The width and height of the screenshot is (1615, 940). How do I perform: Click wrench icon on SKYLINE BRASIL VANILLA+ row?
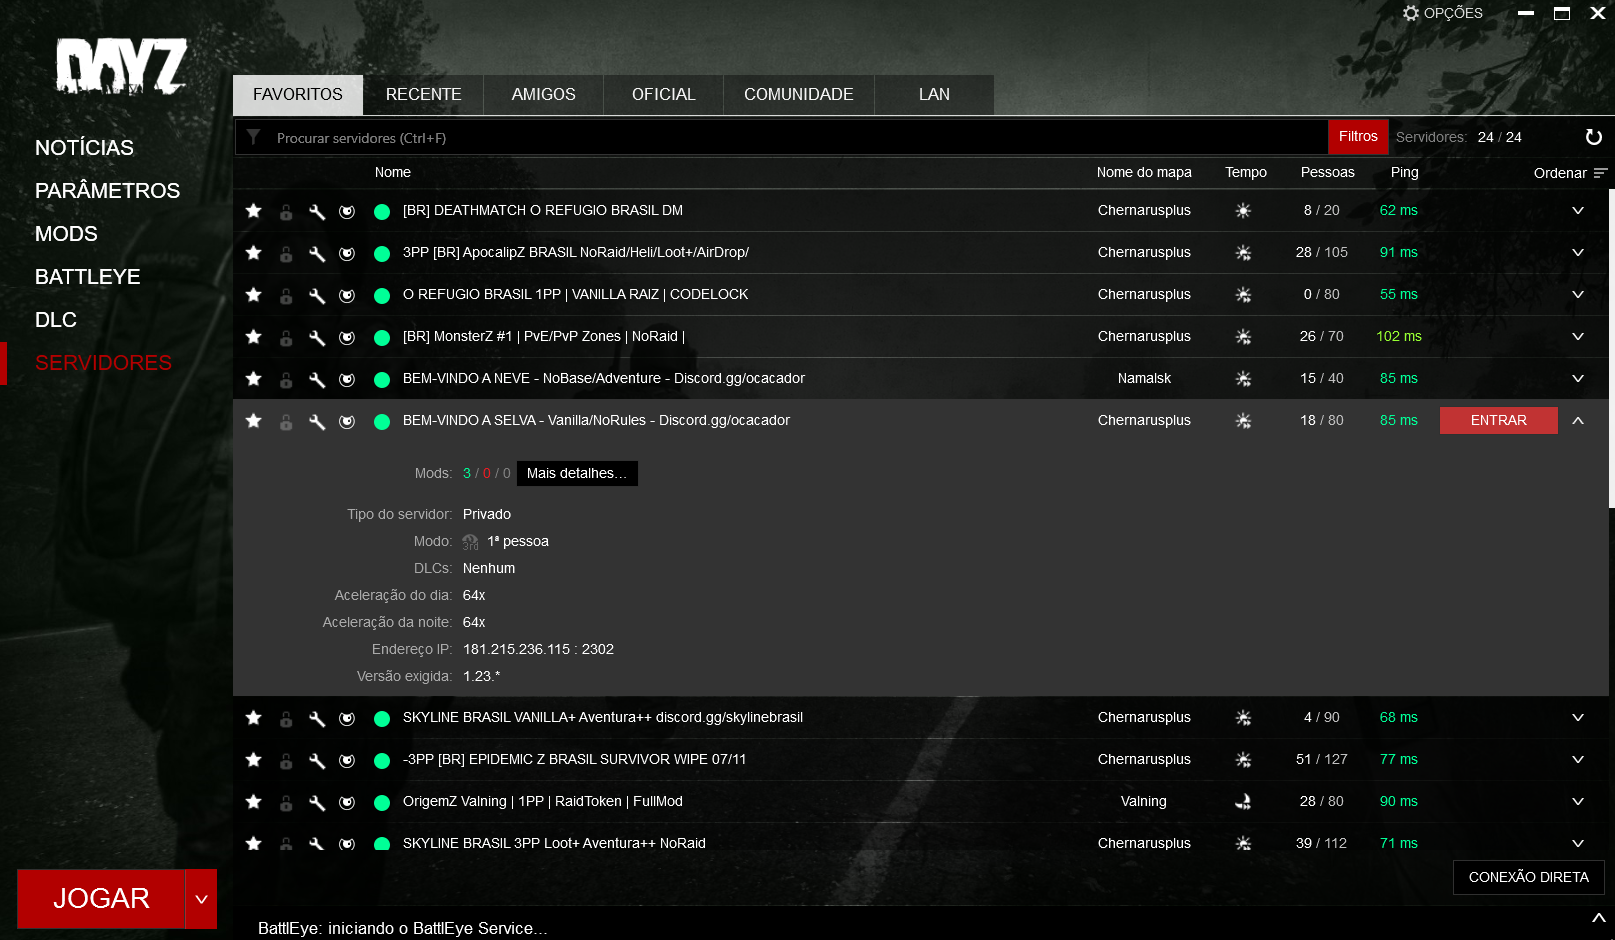pyautogui.click(x=317, y=719)
